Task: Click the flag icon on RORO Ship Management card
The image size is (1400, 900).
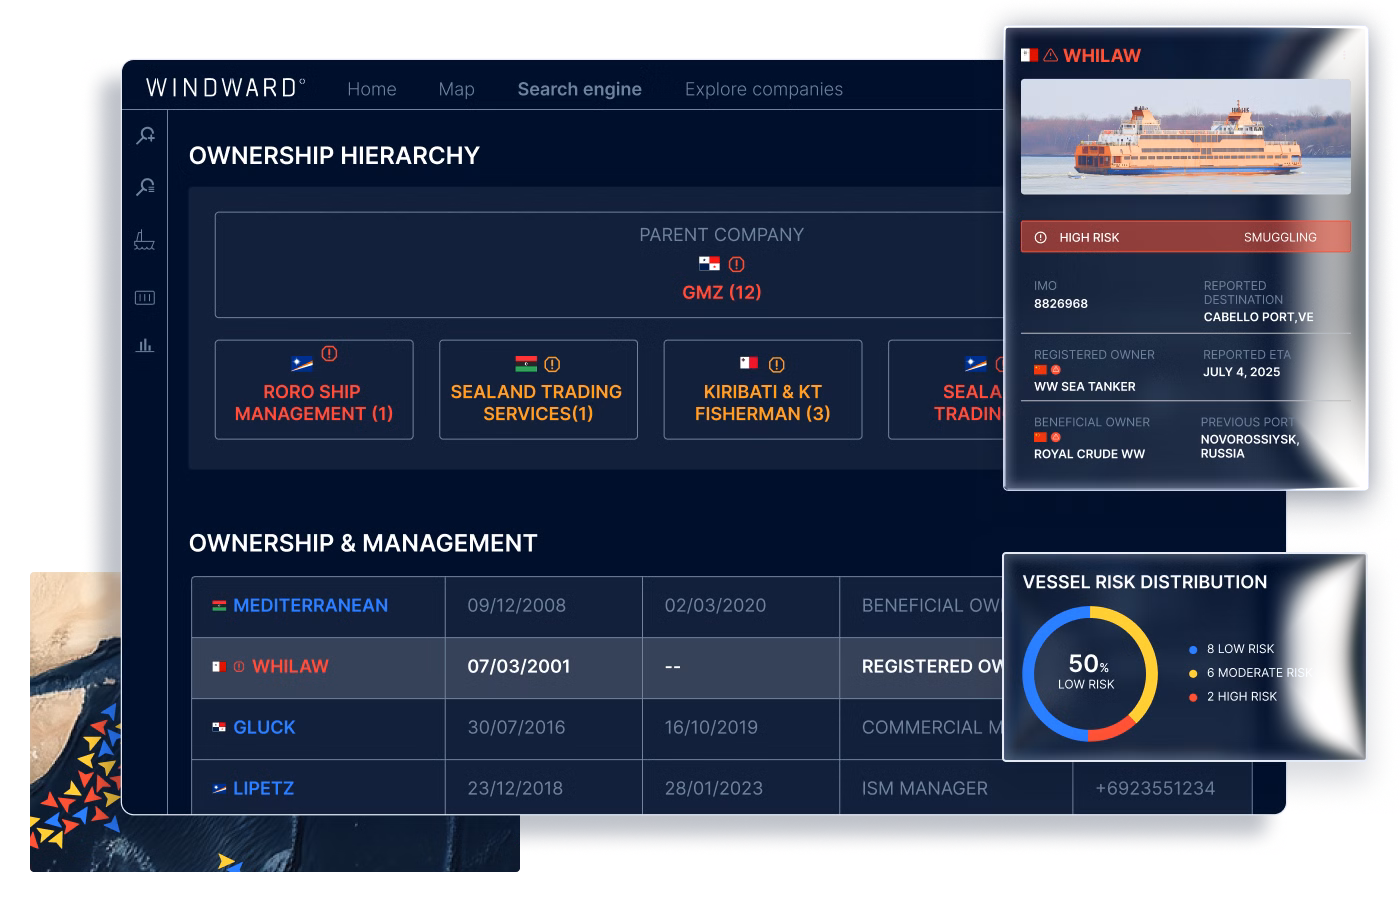Action: point(302,364)
